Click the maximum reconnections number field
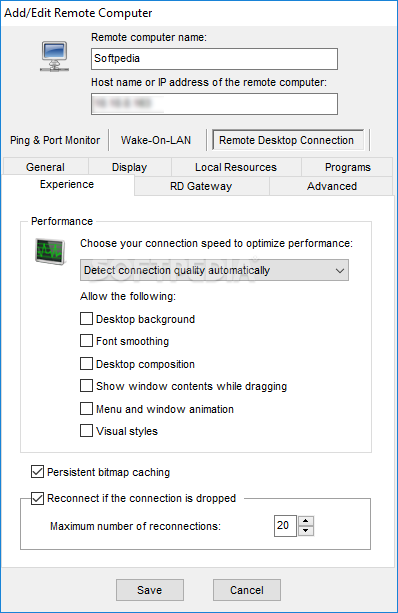Image resolution: width=398 pixels, height=613 pixels. (x=285, y=526)
